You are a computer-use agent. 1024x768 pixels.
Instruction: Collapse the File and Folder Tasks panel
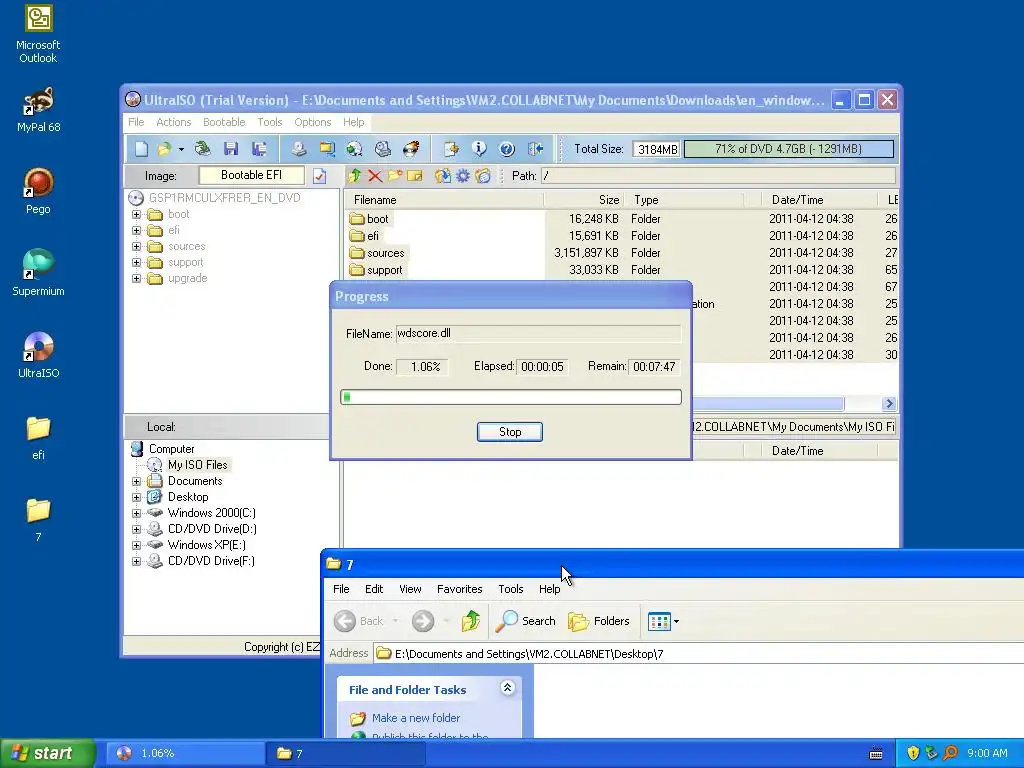(x=507, y=688)
